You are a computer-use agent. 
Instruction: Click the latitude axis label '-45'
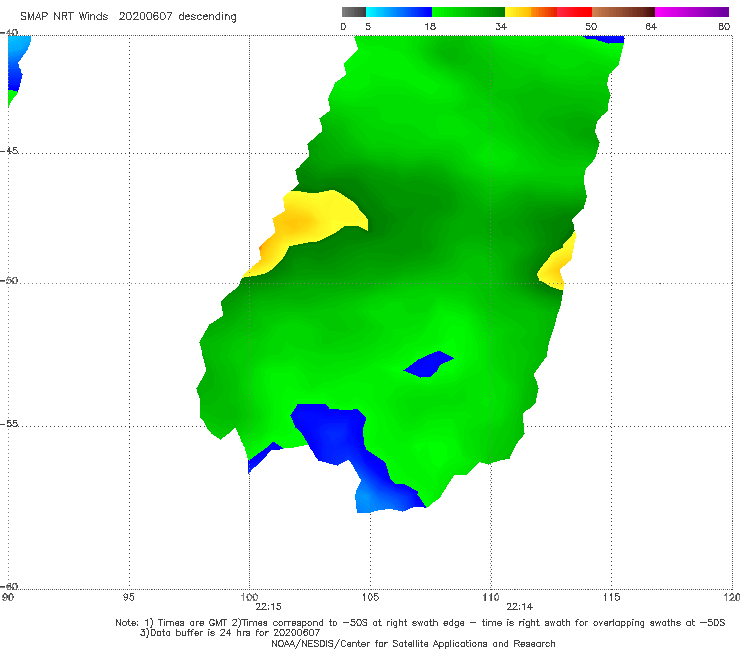(x=9, y=151)
